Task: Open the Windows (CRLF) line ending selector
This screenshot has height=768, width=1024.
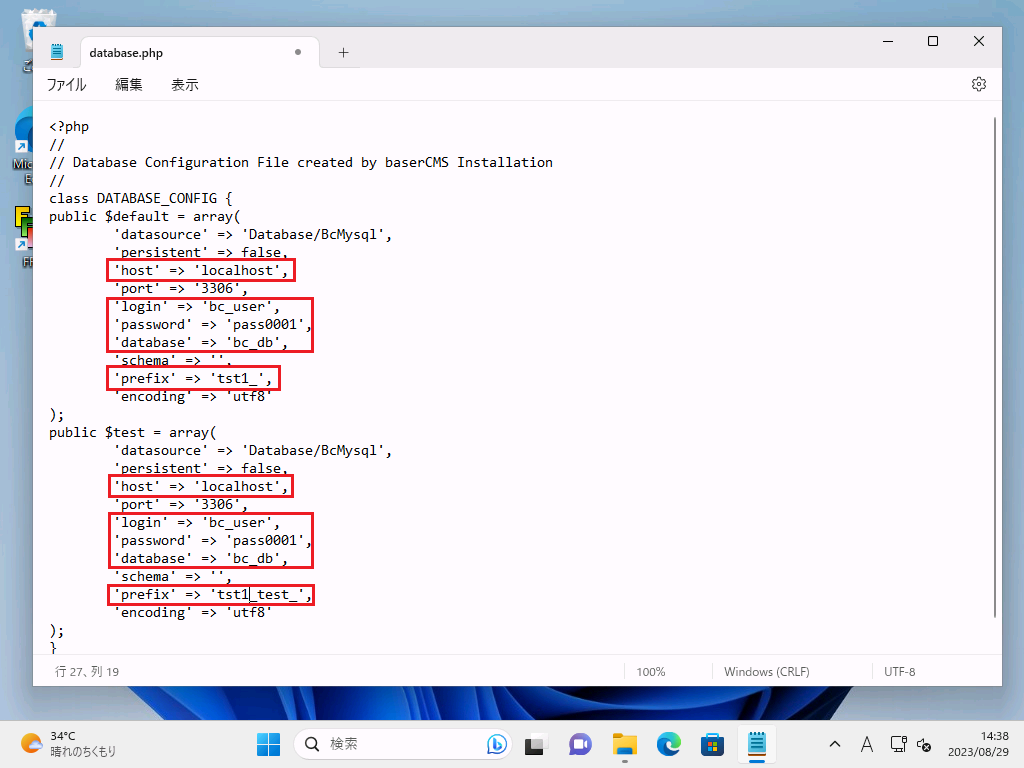Action: click(766, 672)
